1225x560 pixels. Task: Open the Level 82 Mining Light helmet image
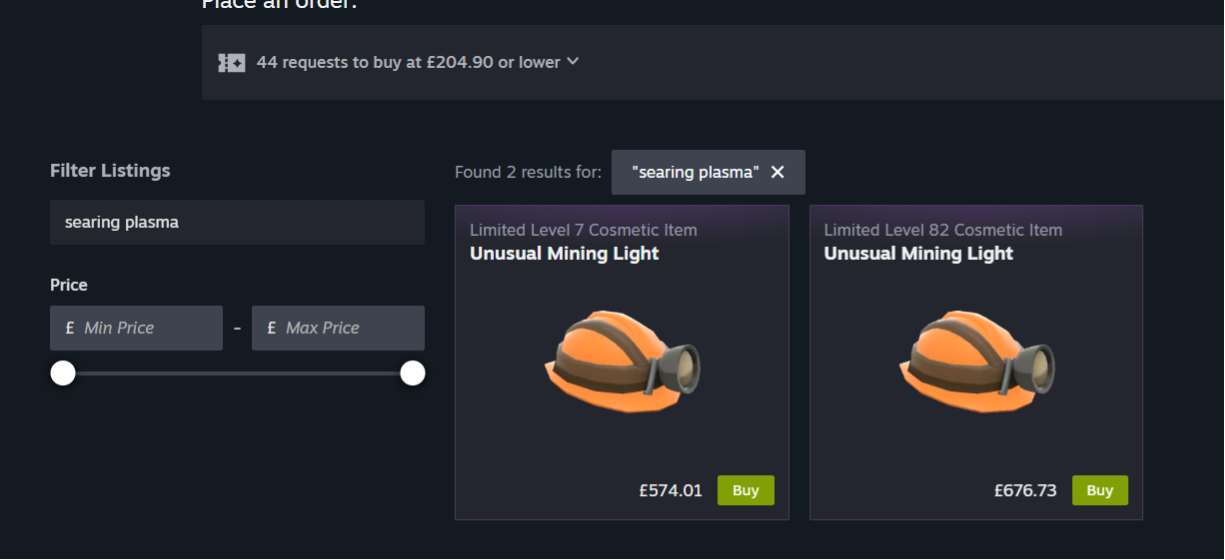[976, 360]
